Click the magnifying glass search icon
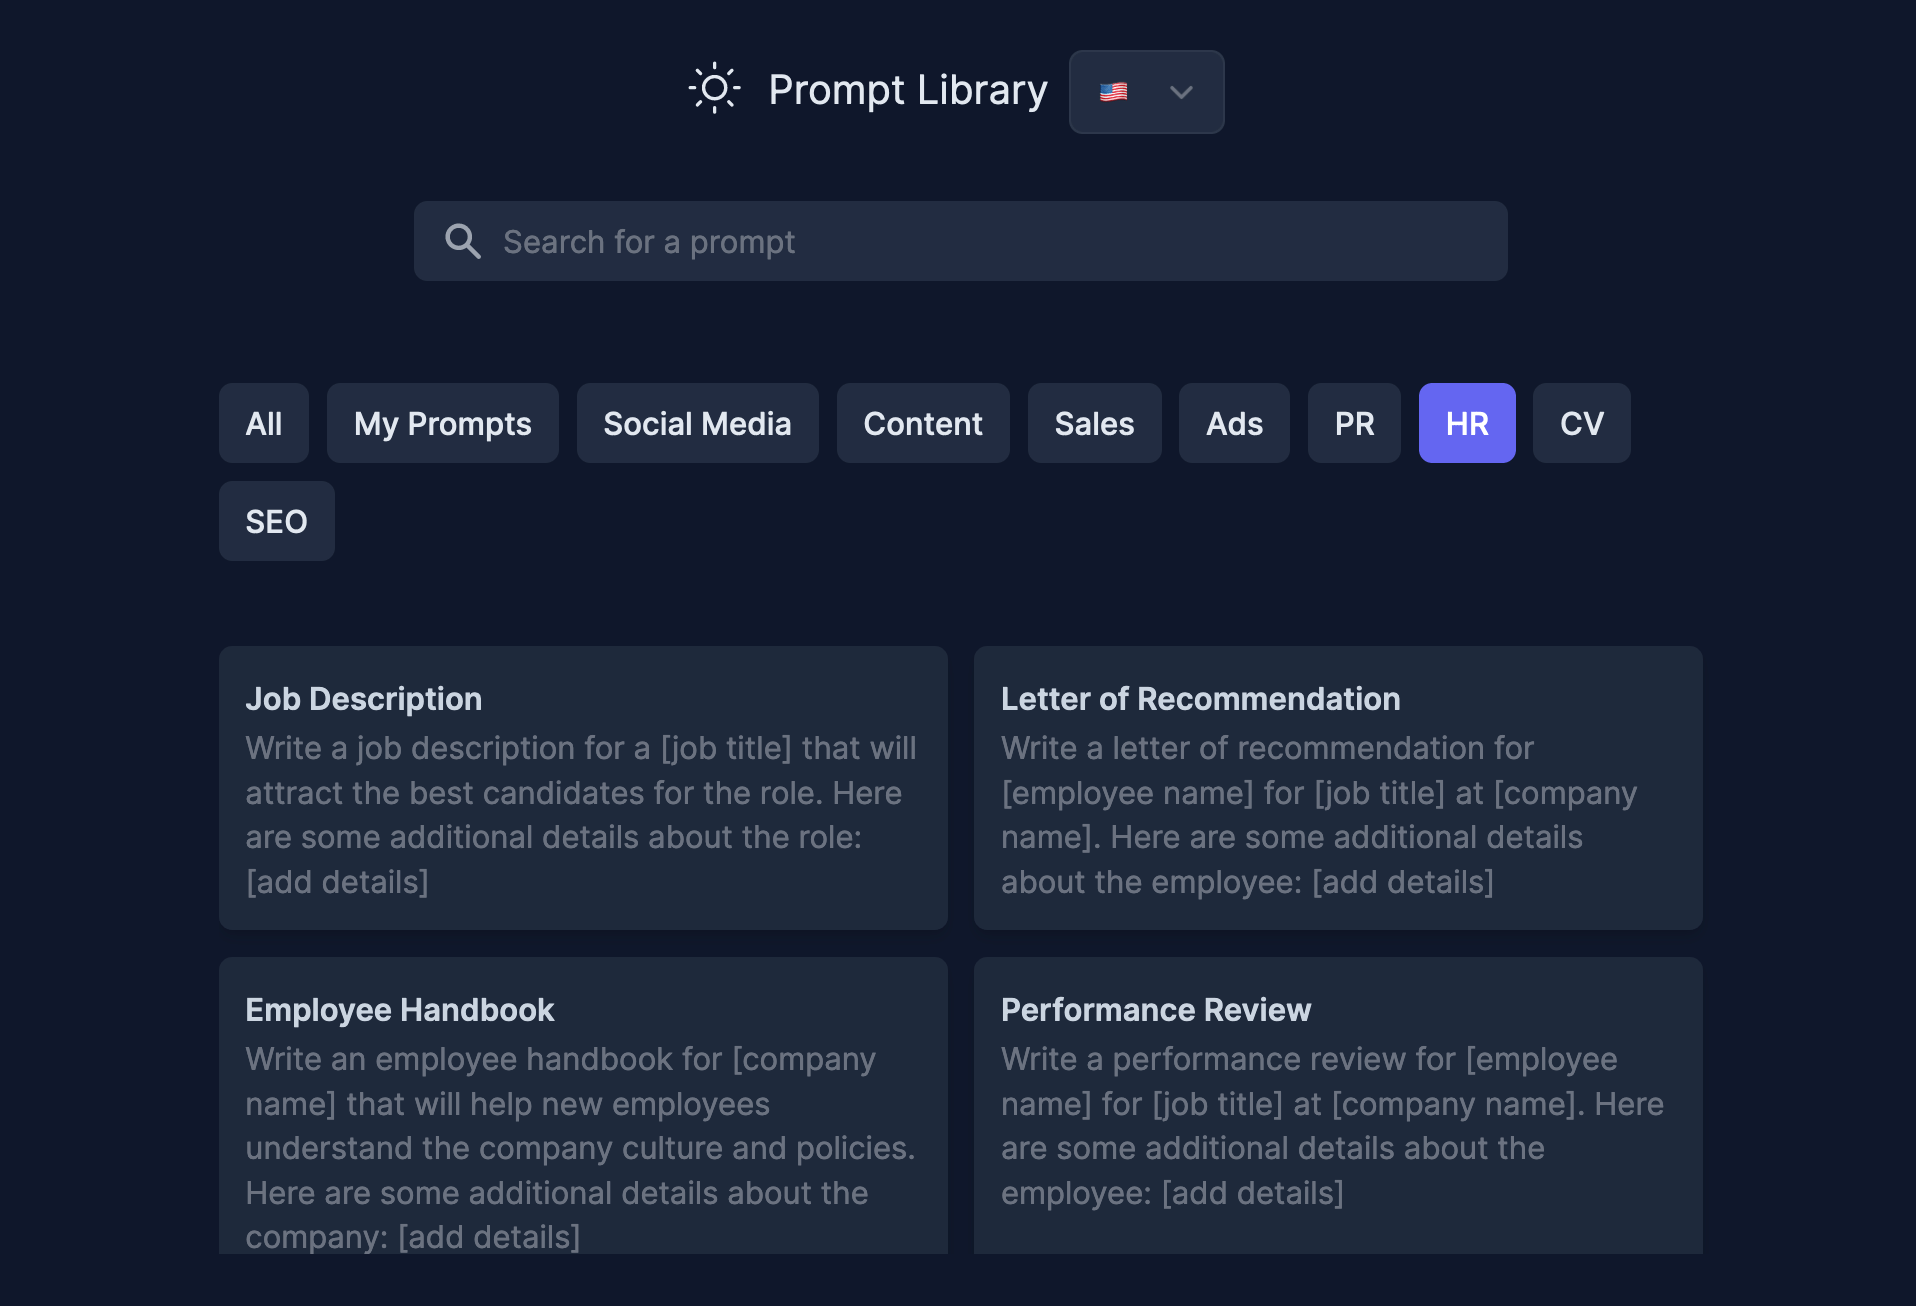The width and height of the screenshot is (1916, 1306). pyautogui.click(x=462, y=240)
